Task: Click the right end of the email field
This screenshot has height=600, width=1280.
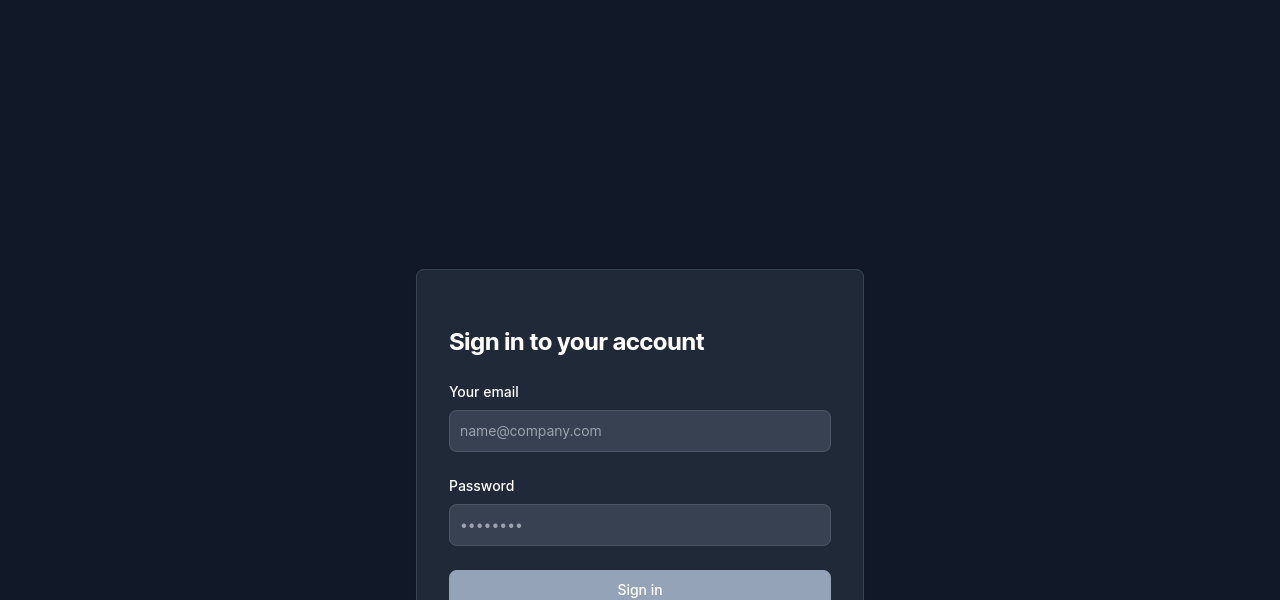Action: coord(815,431)
